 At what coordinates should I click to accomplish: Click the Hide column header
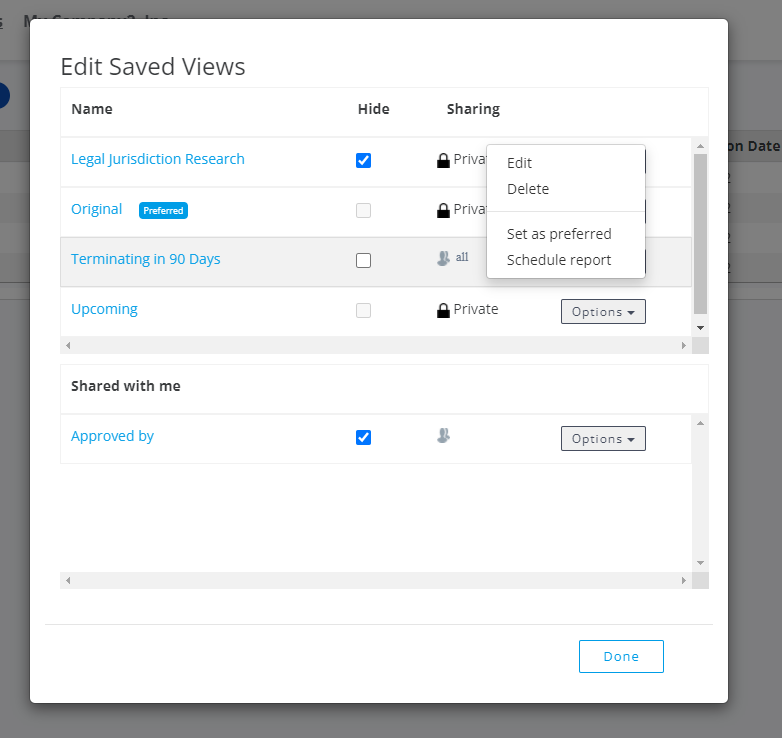374,109
